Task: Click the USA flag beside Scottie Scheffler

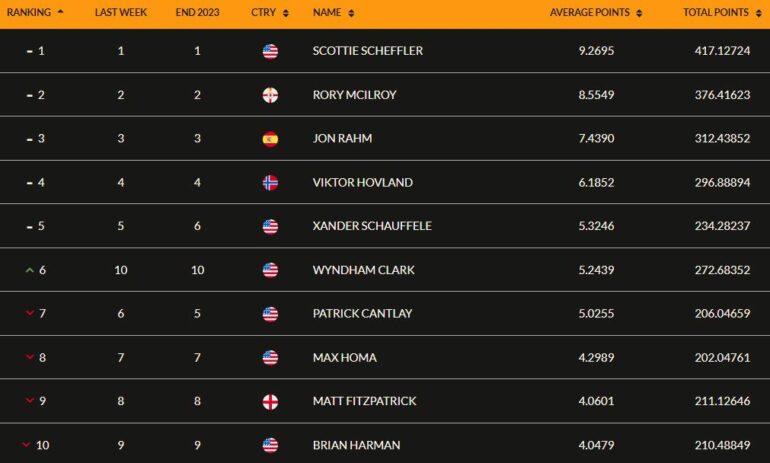Action: click(x=270, y=51)
